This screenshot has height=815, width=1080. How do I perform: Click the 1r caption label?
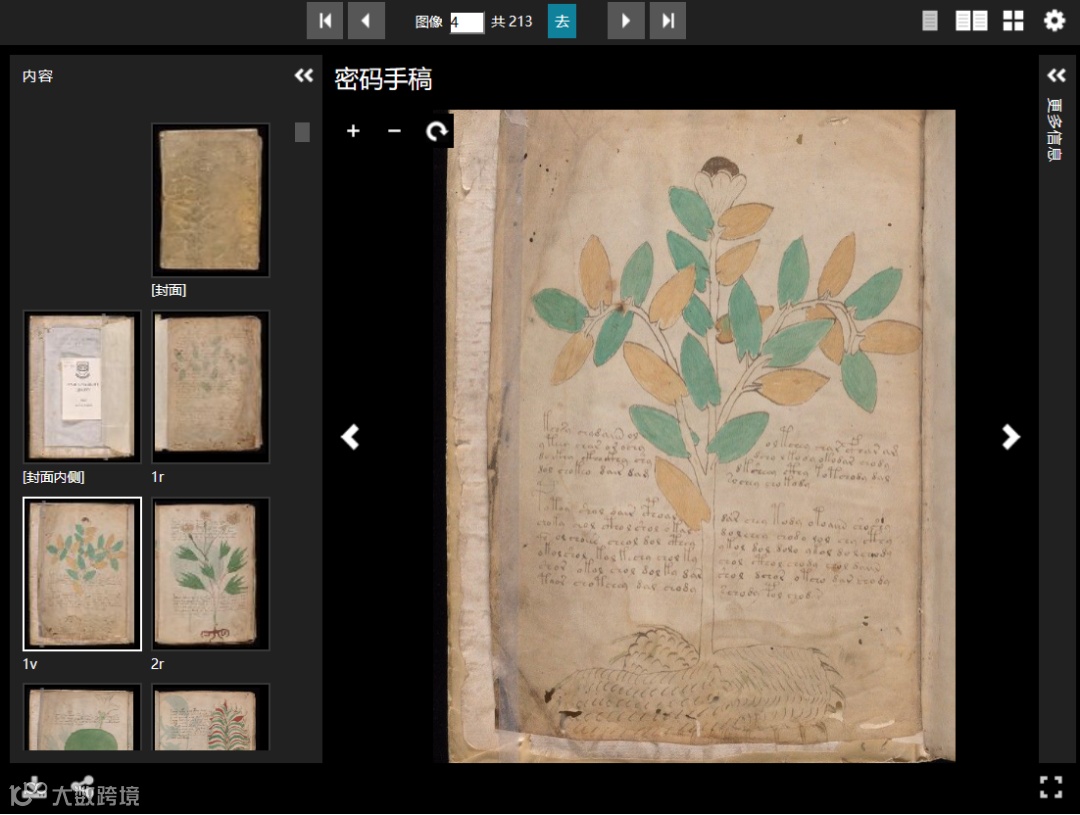[x=158, y=477]
